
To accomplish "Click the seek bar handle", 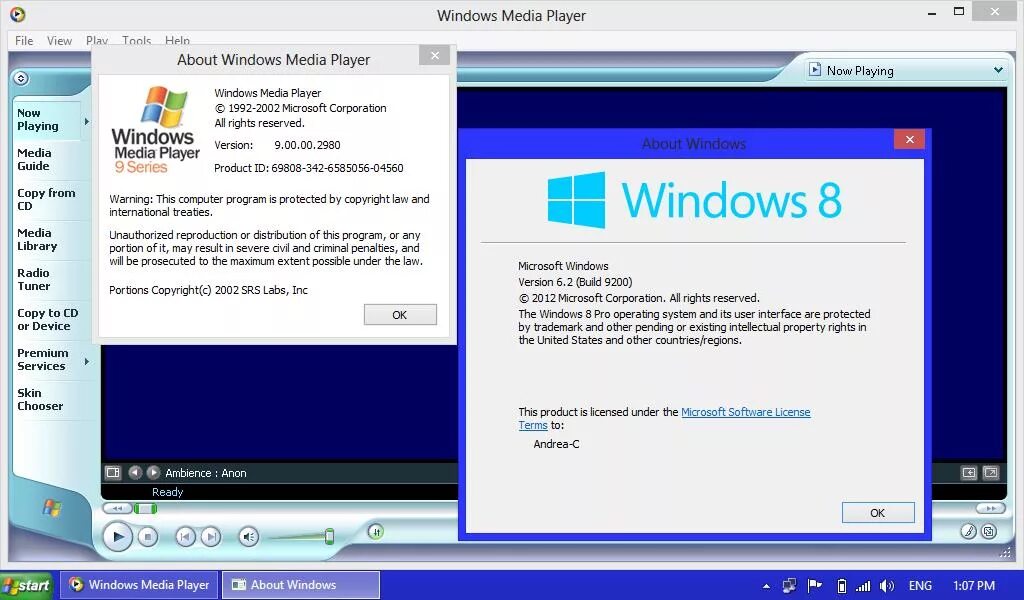I will pos(145,509).
